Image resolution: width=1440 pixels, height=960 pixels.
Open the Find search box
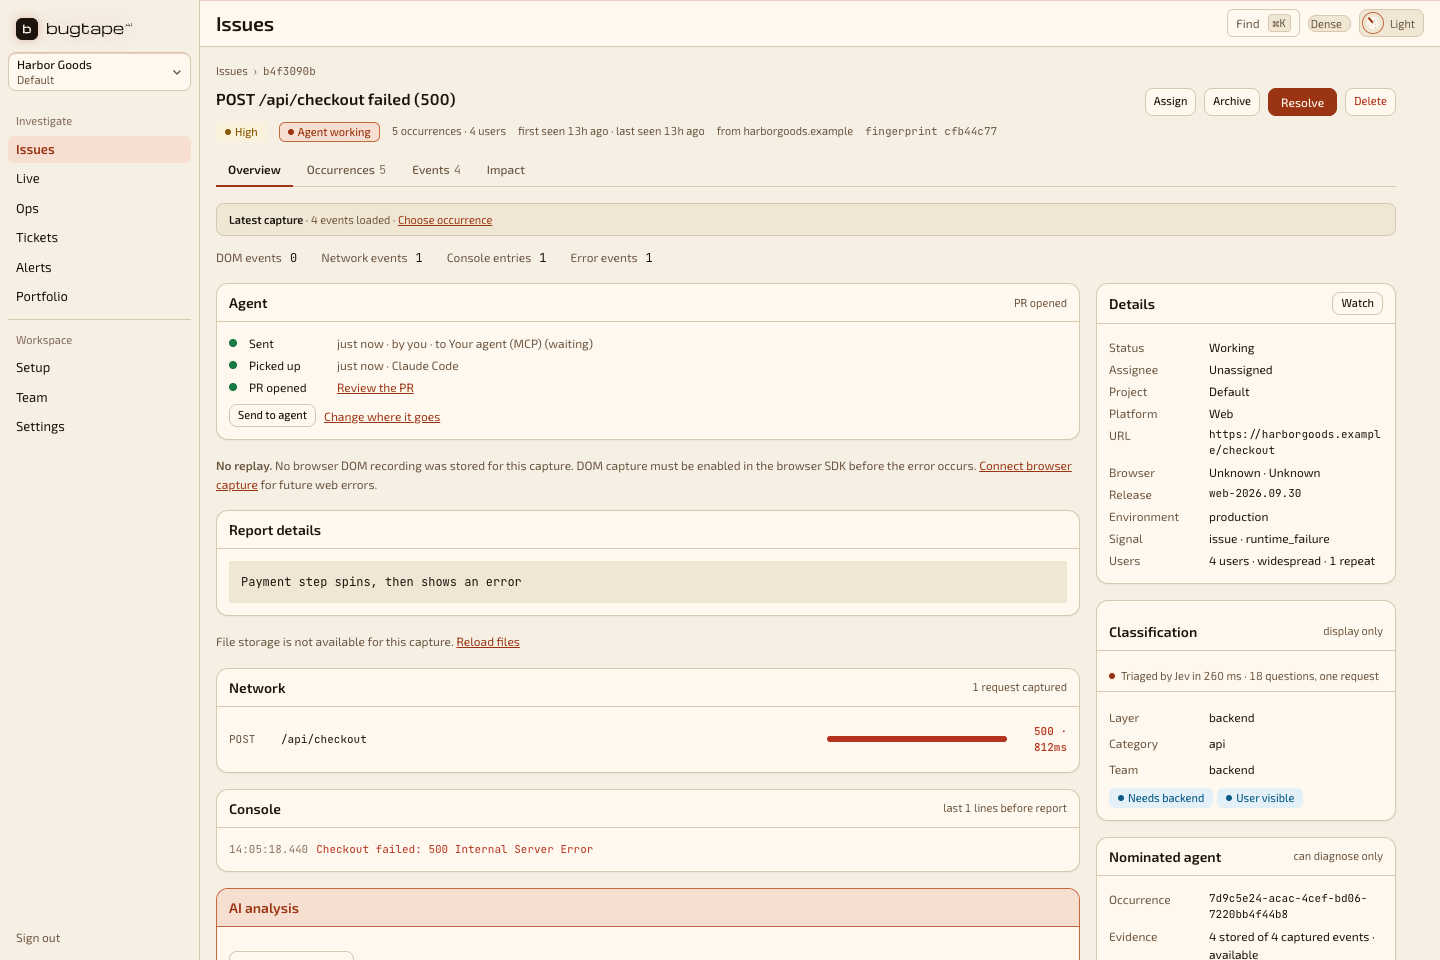[1263, 24]
